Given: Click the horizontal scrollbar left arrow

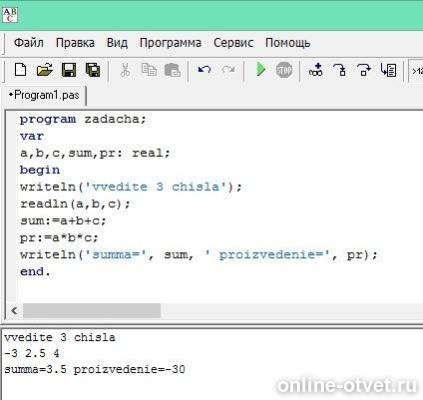Looking at the screenshot, I should coord(14,311).
